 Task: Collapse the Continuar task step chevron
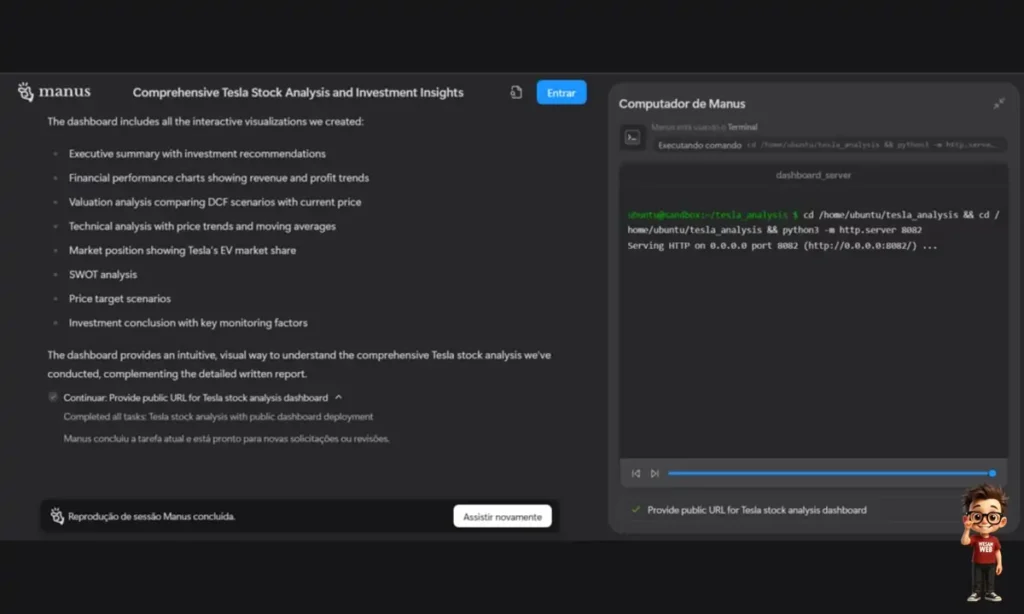(338, 397)
